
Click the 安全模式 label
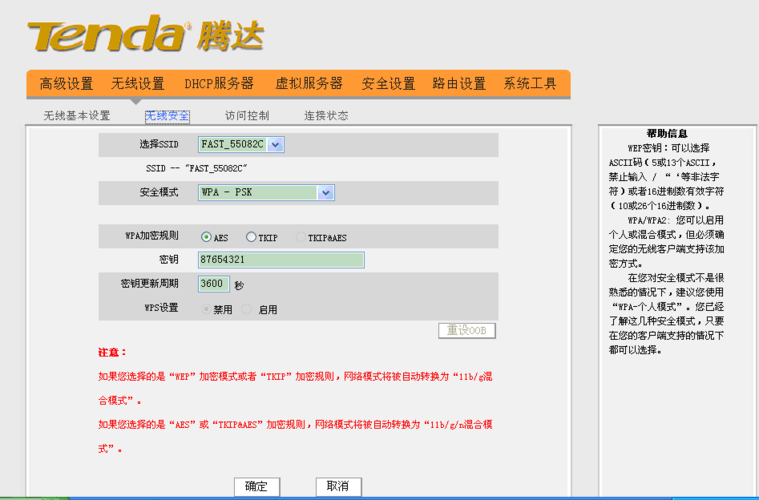pos(159,192)
